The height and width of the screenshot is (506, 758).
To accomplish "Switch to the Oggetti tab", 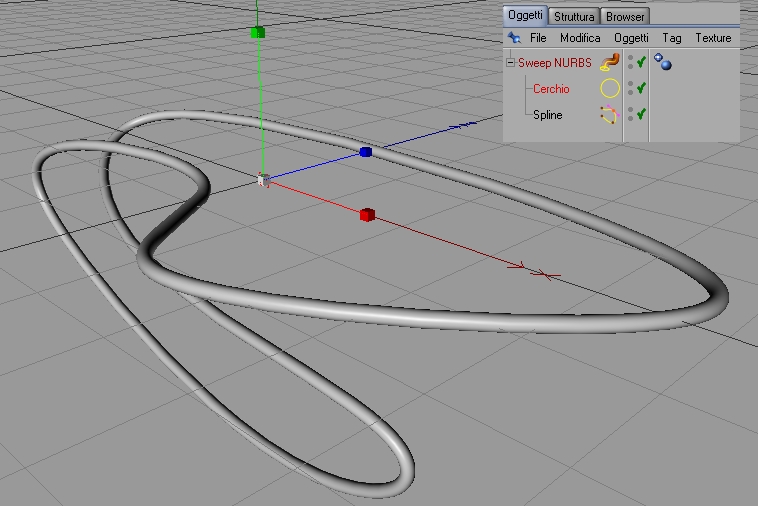I will point(525,15).
